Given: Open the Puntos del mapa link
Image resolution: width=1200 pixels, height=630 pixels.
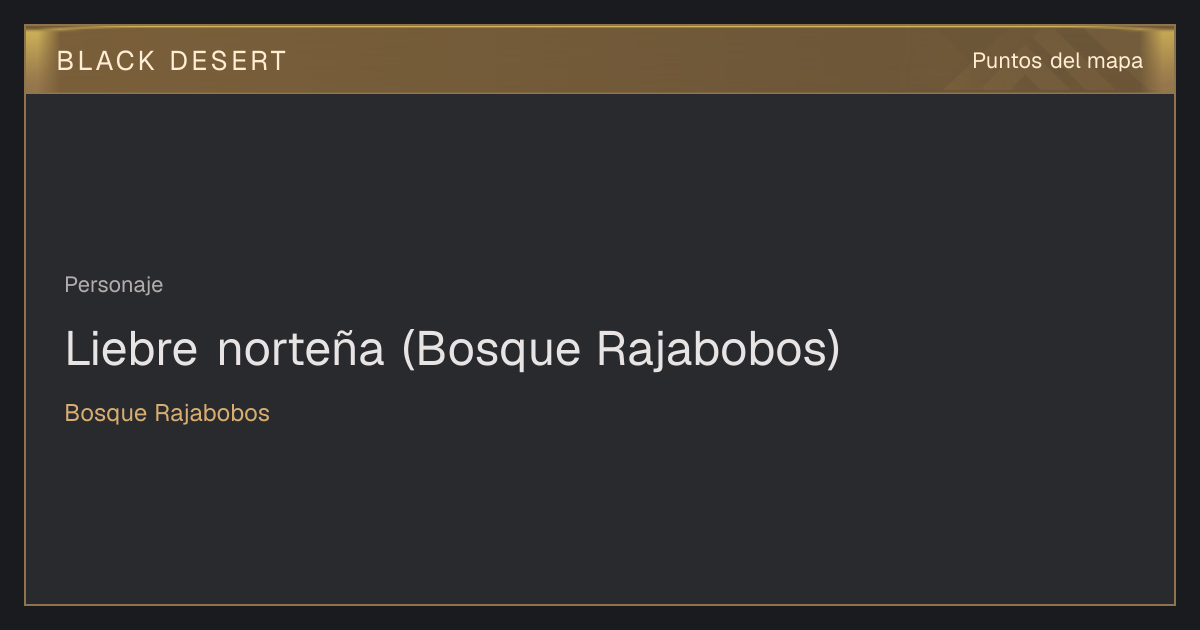Looking at the screenshot, I should pyautogui.click(x=1057, y=61).
